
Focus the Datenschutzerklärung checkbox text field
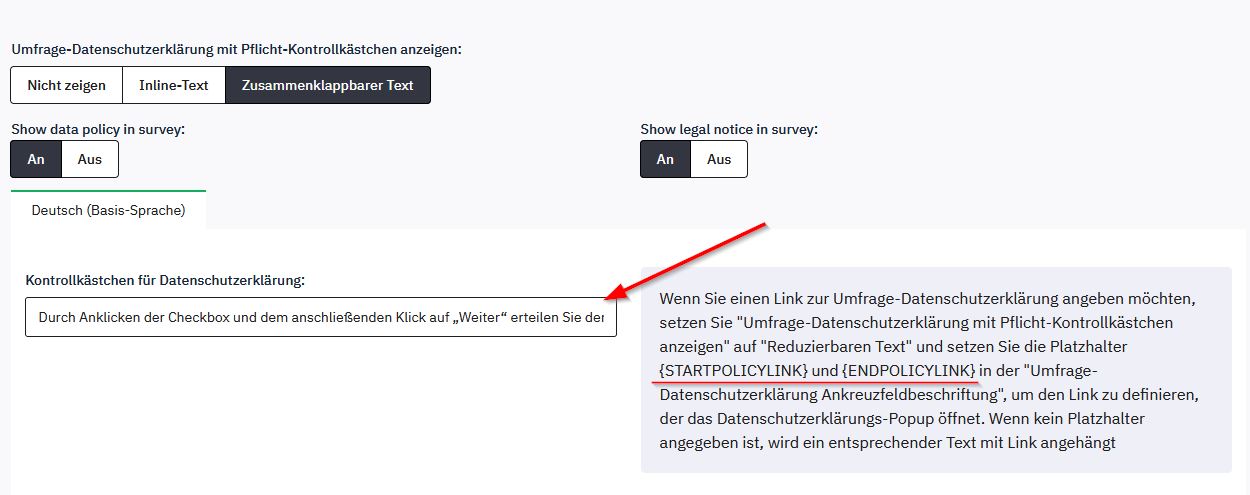point(320,317)
